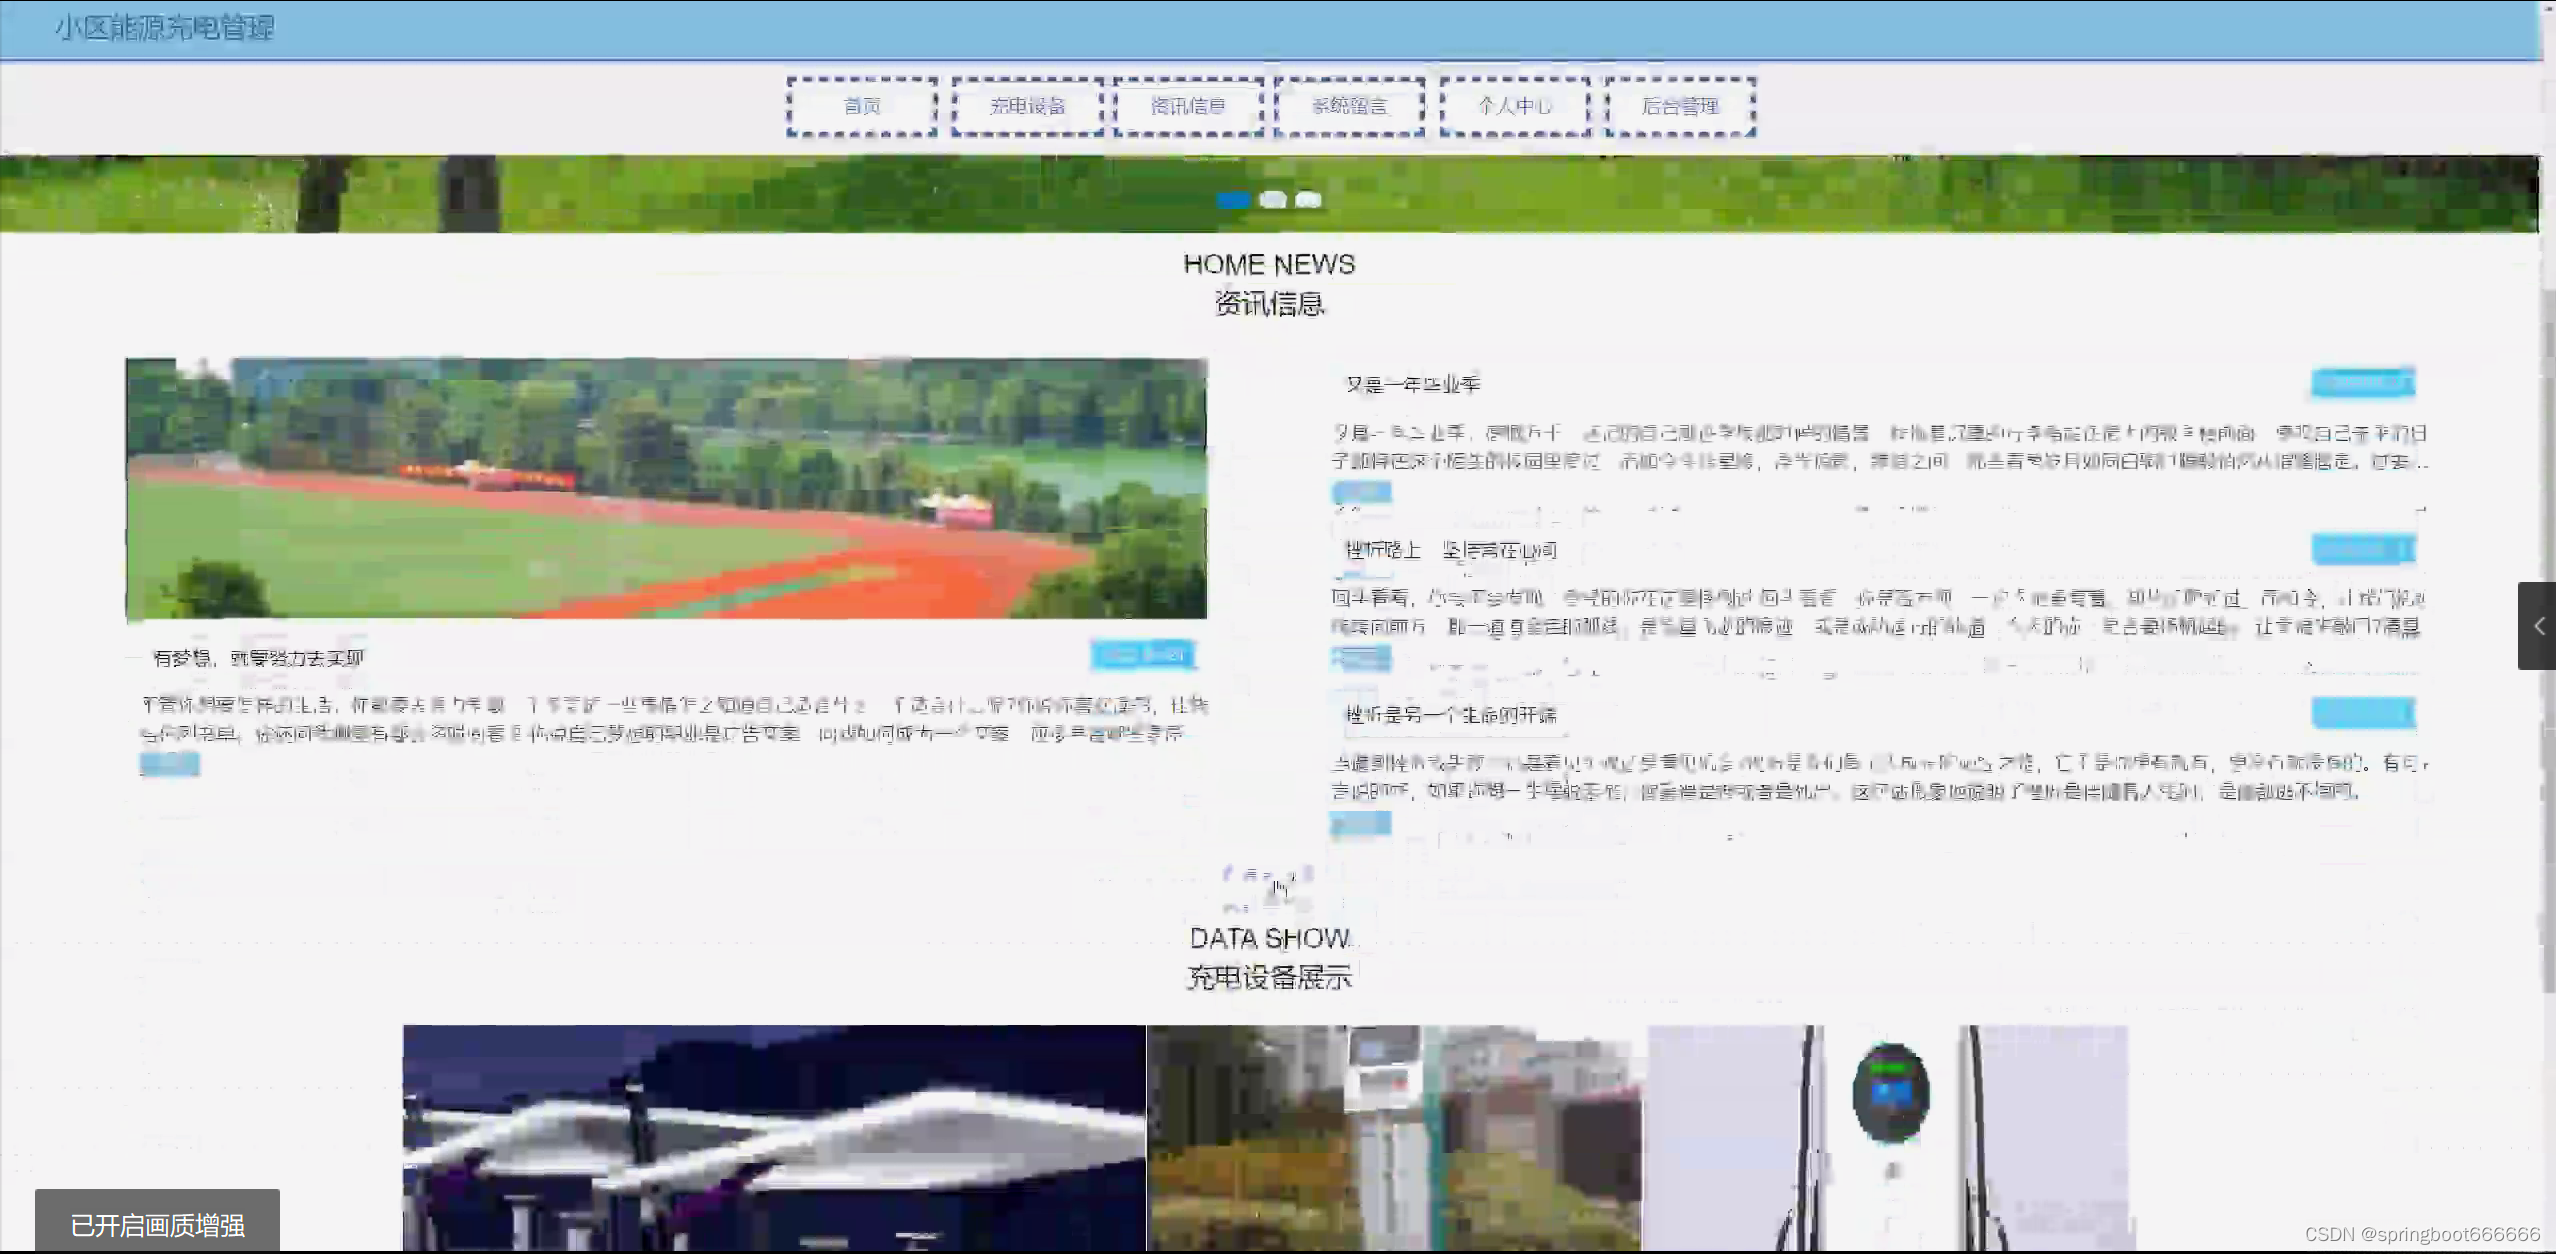Select the third carousel indicator dot
The width and height of the screenshot is (2556, 1254).
(1308, 200)
